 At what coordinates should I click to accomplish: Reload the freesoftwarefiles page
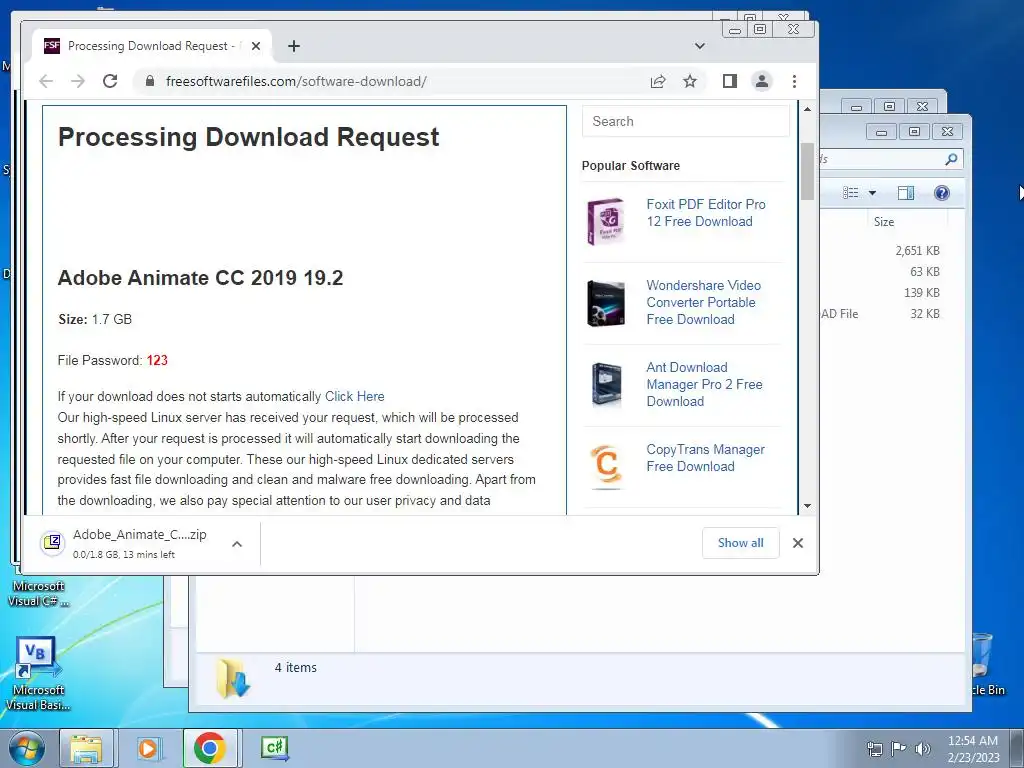110,81
